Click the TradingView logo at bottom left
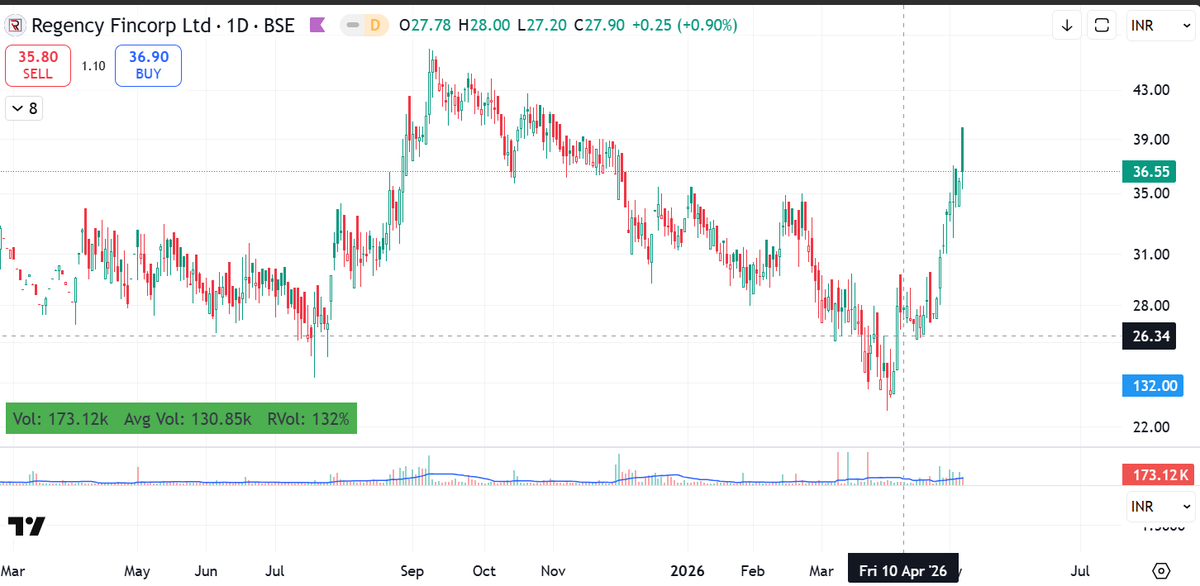Viewport: 1200px width, 586px height. click(x=26, y=526)
